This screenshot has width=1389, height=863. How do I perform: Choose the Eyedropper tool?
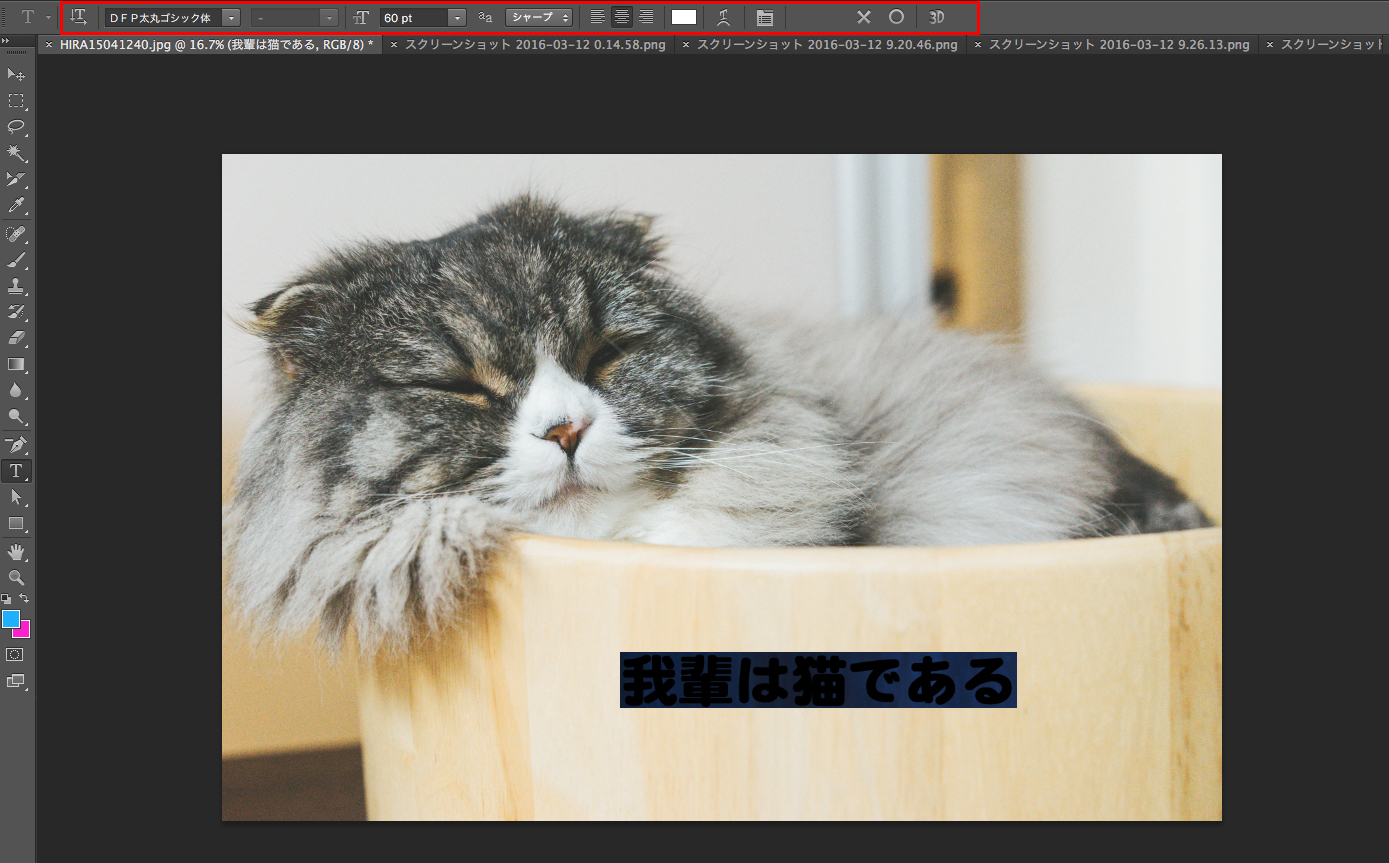16,205
